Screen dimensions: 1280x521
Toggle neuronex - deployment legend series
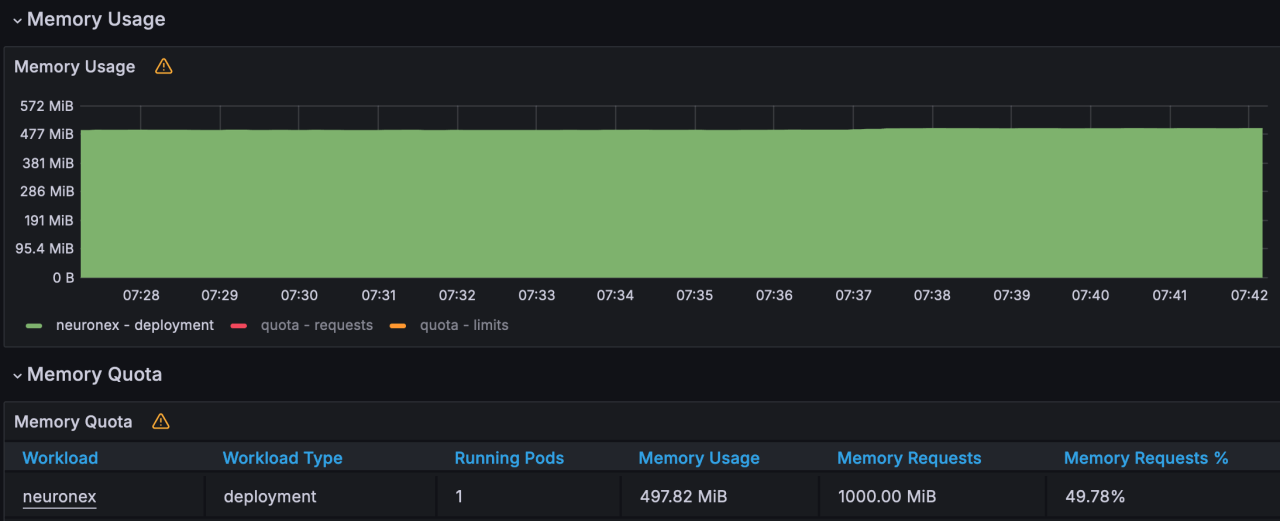click(134, 325)
